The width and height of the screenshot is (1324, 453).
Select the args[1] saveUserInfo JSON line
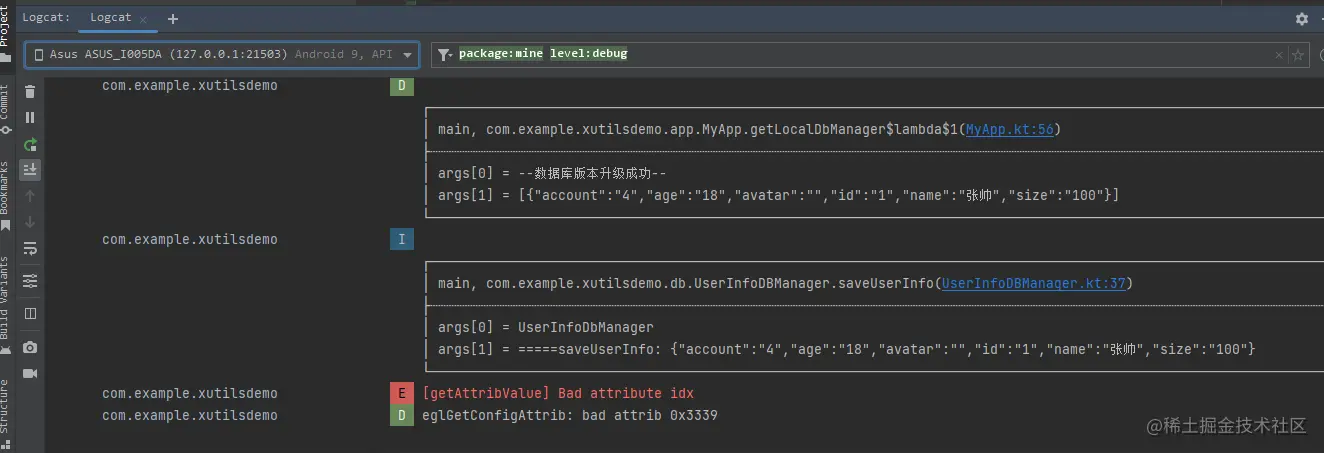click(846, 349)
